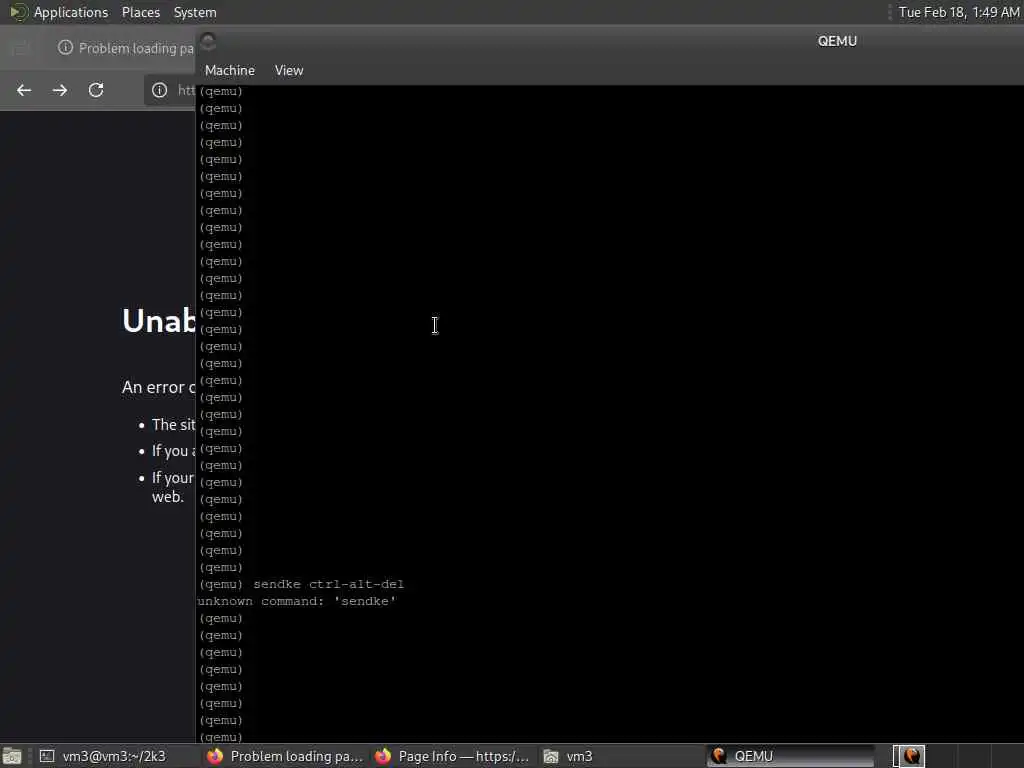Click the QEMU title bar text
The height and width of the screenshot is (768, 1024).
coord(837,41)
